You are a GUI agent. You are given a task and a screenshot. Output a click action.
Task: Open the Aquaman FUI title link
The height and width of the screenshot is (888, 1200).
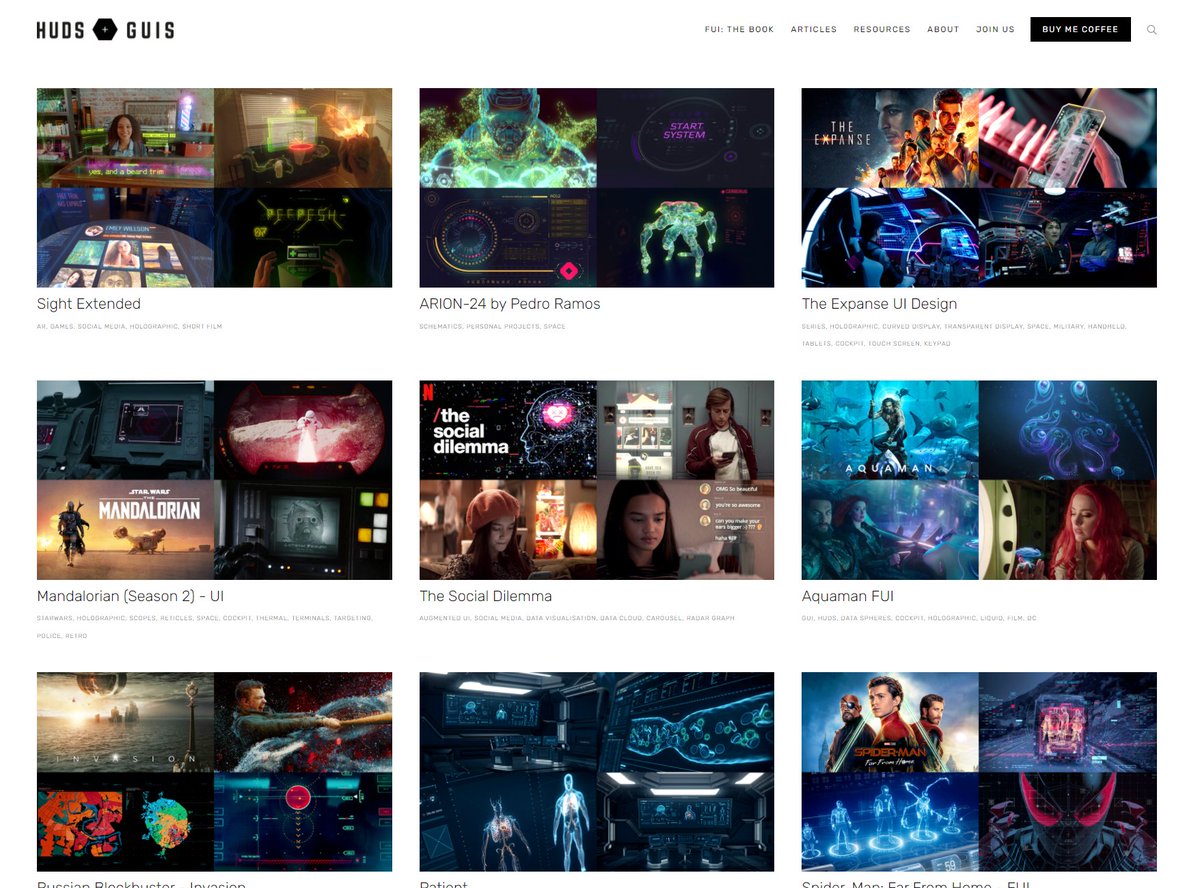(848, 596)
